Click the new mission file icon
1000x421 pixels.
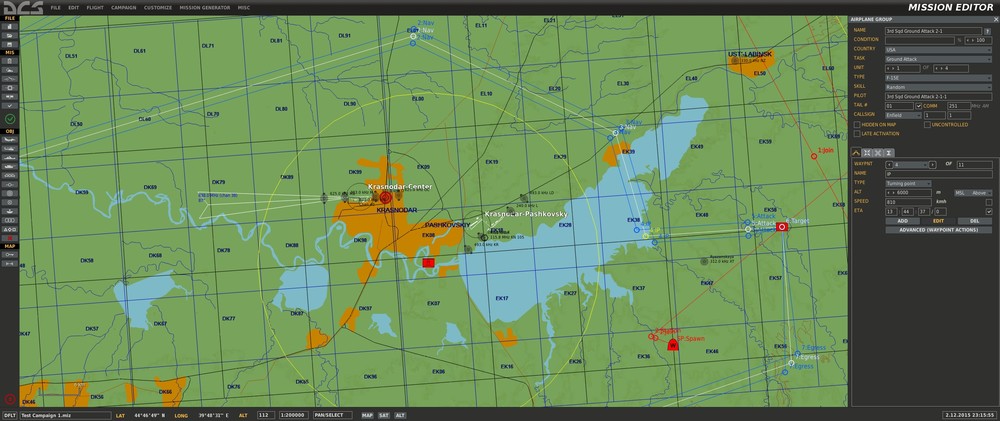pos(10,26)
